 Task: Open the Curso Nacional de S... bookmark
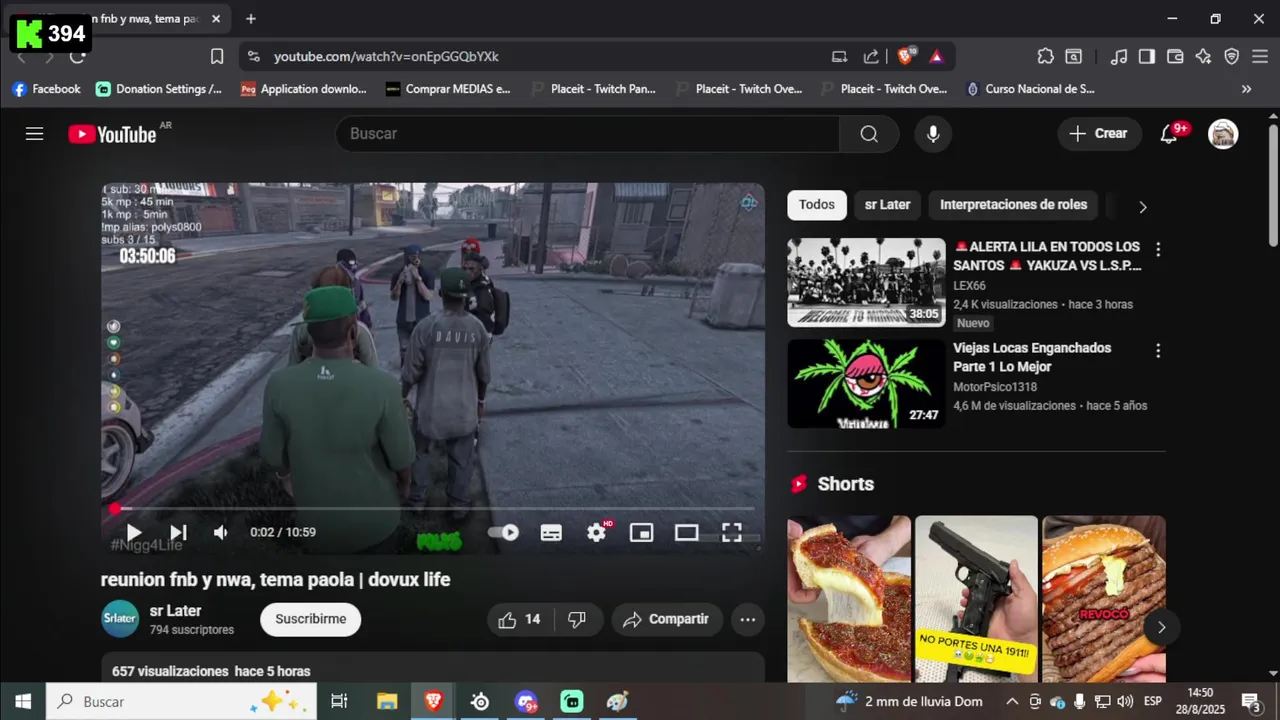click(1030, 89)
